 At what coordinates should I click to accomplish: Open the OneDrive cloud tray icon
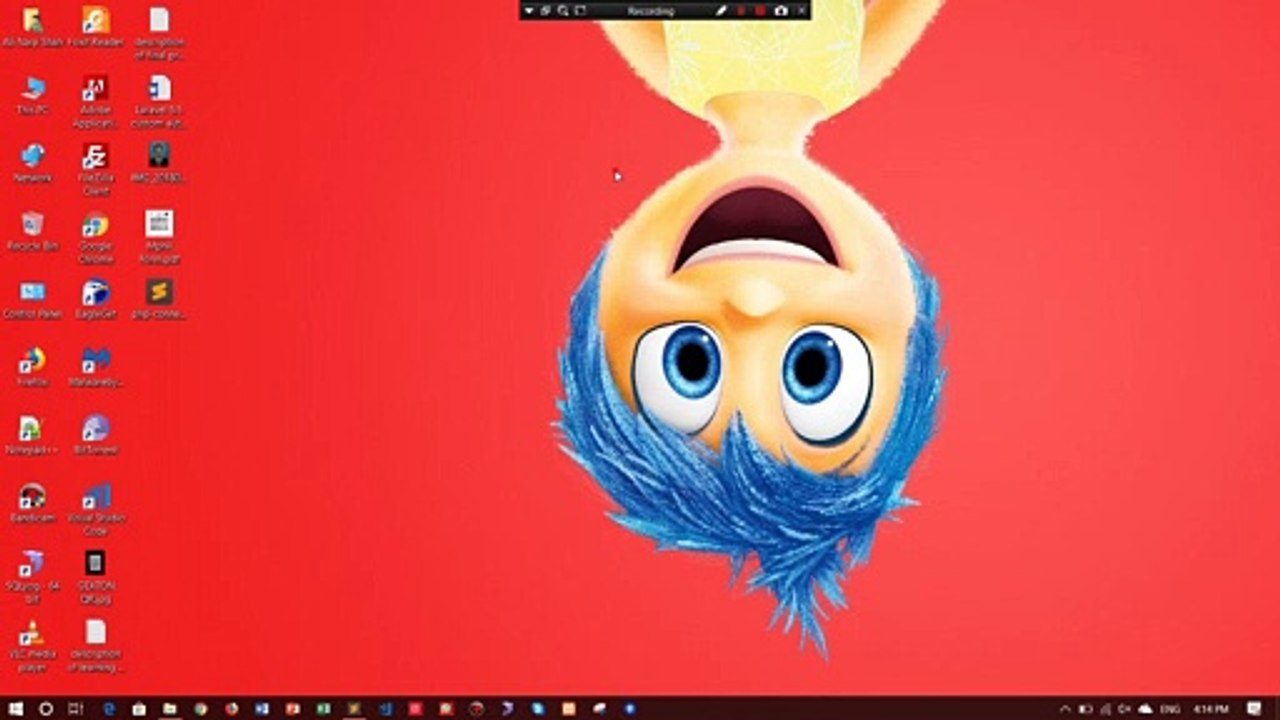(1146, 708)
